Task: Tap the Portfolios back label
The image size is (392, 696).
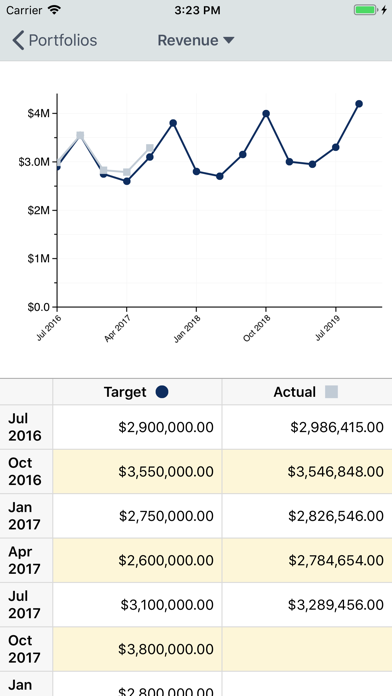Action: click(63, 40)
